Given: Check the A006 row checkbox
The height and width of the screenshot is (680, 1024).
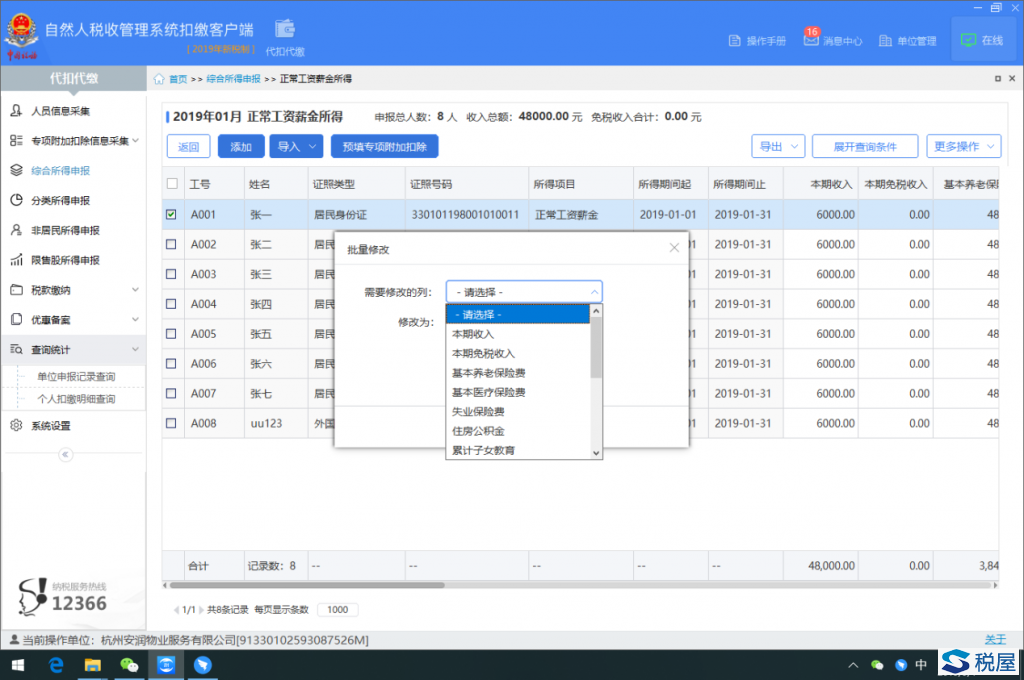Looking at the screenshot, I should coord(171,363).
